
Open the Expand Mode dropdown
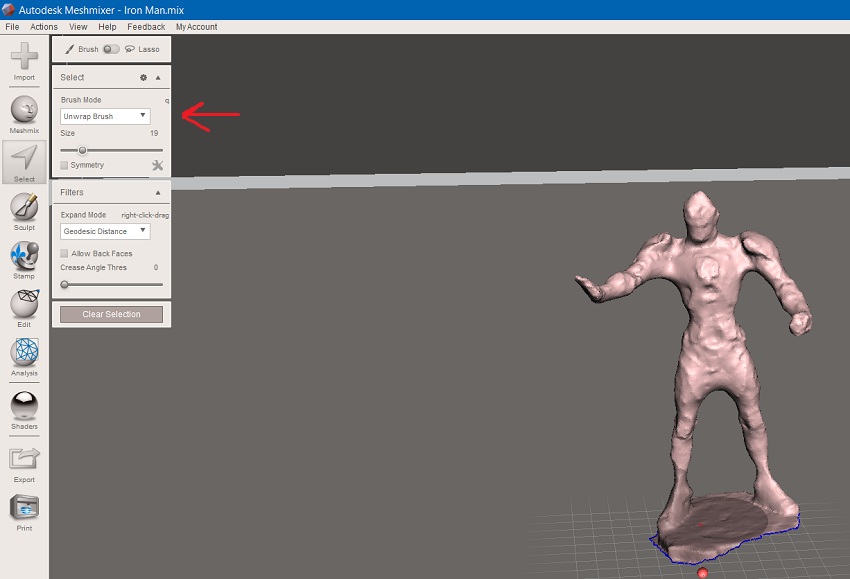(x=105, y=231)
